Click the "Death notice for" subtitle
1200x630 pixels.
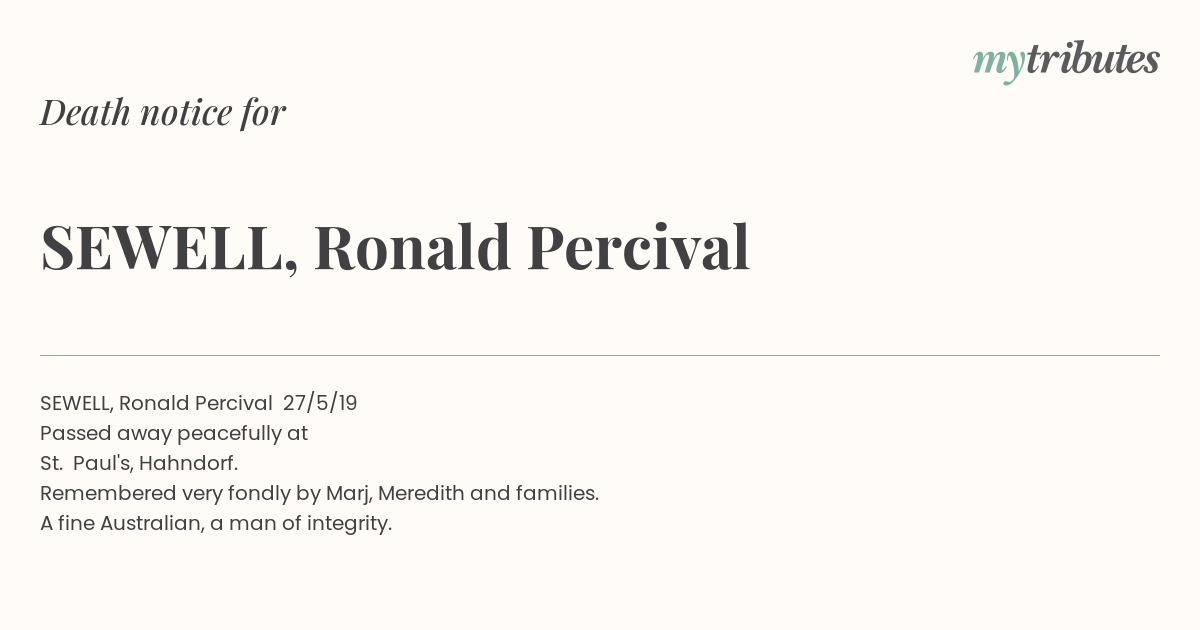(x=163, y=113)
